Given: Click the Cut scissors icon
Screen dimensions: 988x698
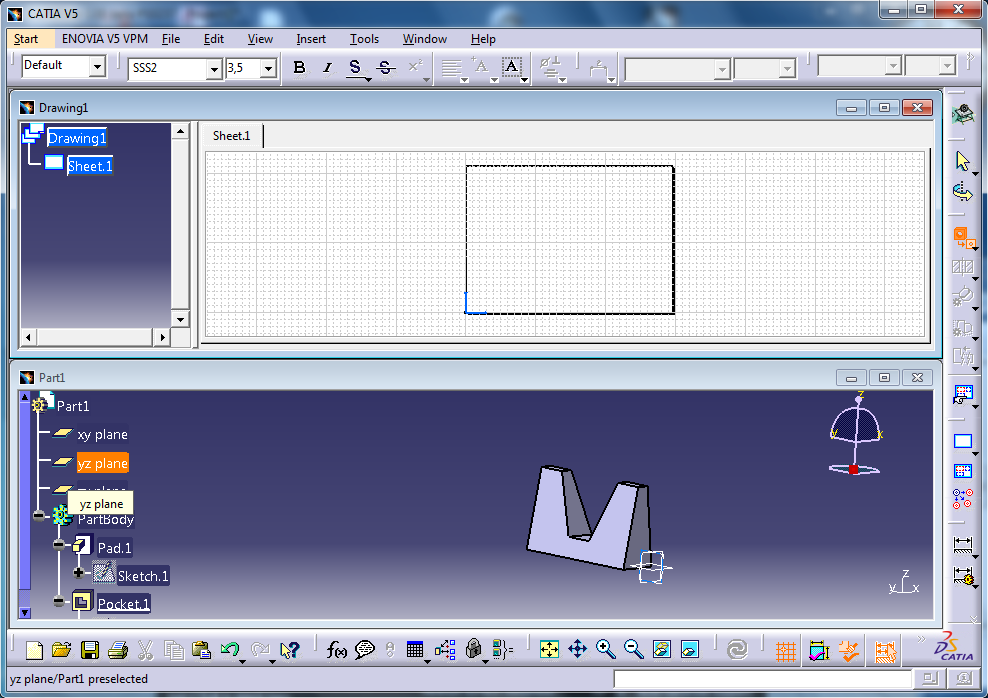Looking at the screenshot, I should click(145, 649).
